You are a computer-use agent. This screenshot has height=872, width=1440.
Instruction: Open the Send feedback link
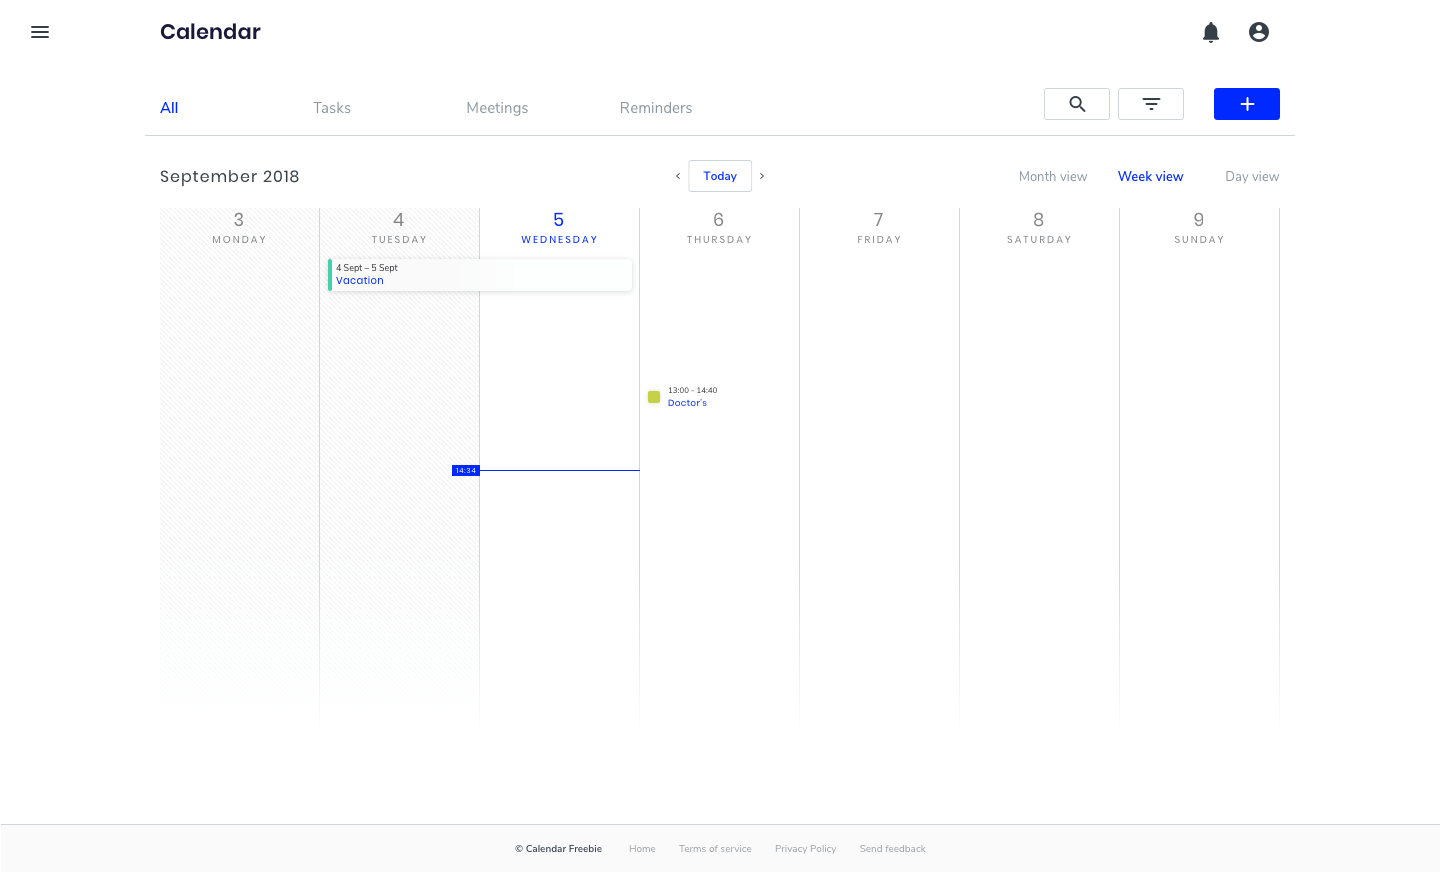click(x=892, y=848)
